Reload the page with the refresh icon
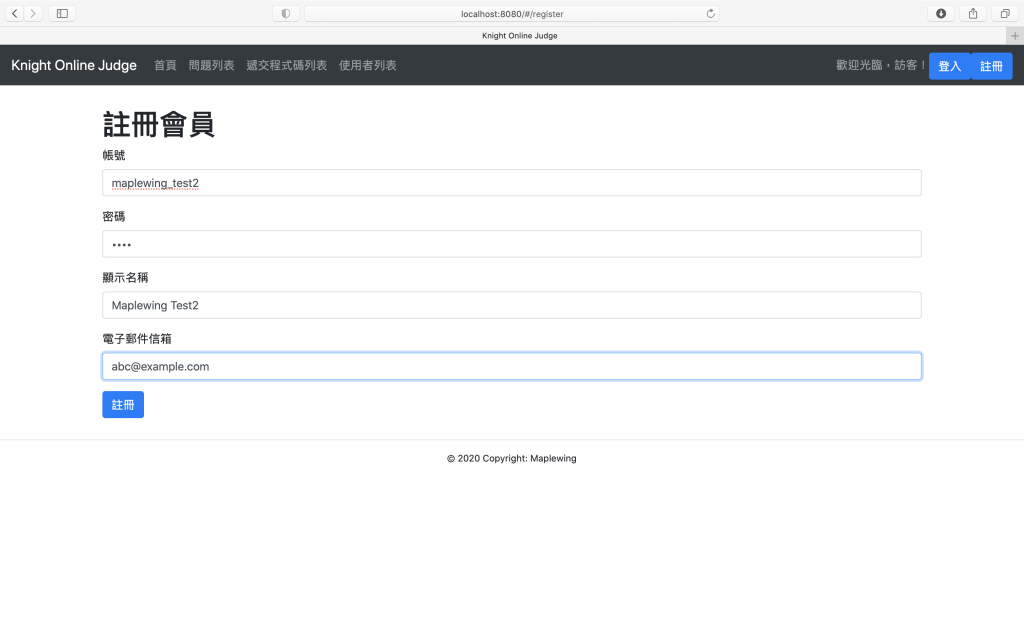 pyautogui.click(x=710, y=14)
